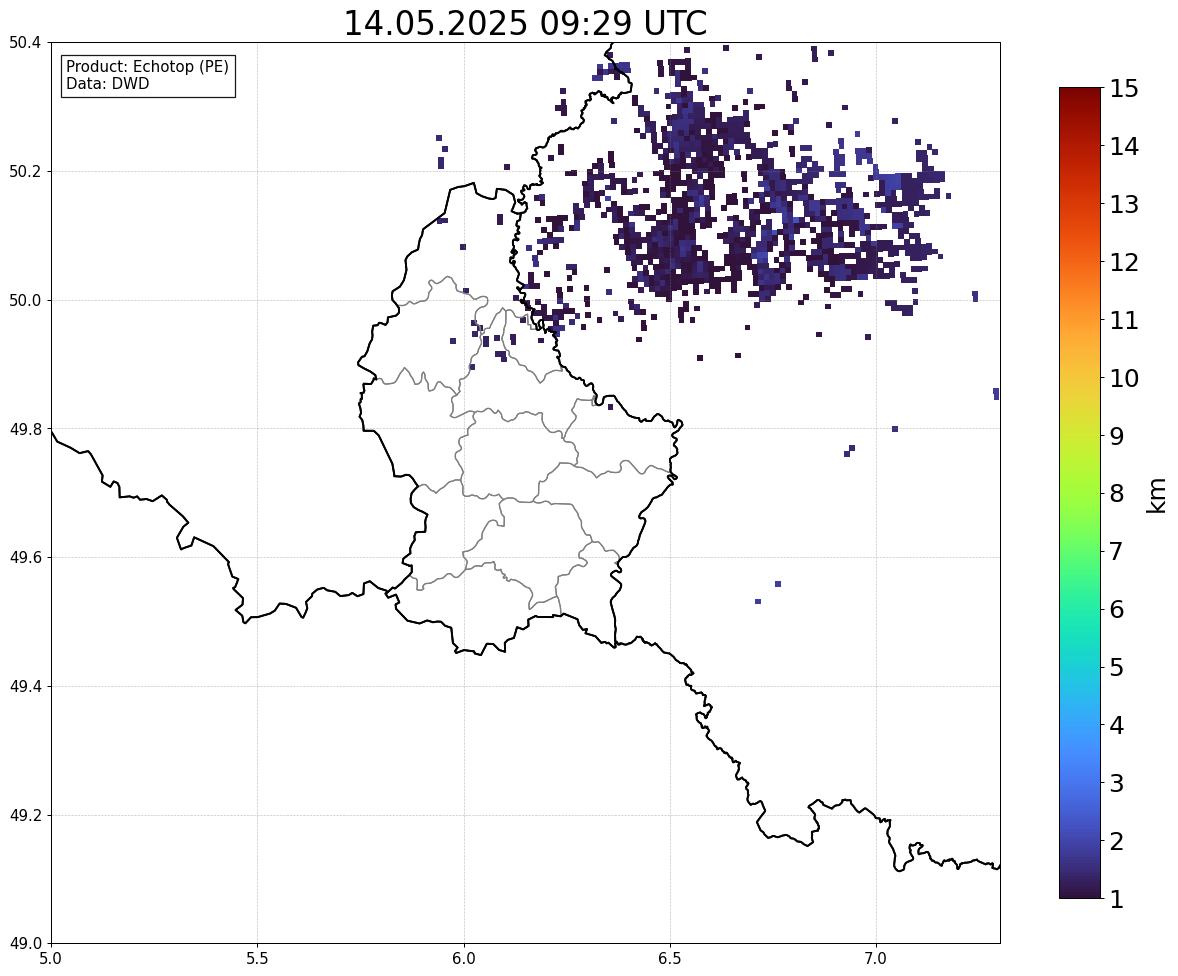This screenshot has width=1178, height=976.
Task: Click colorbar tick label 12
Action: pos(1124,262)
